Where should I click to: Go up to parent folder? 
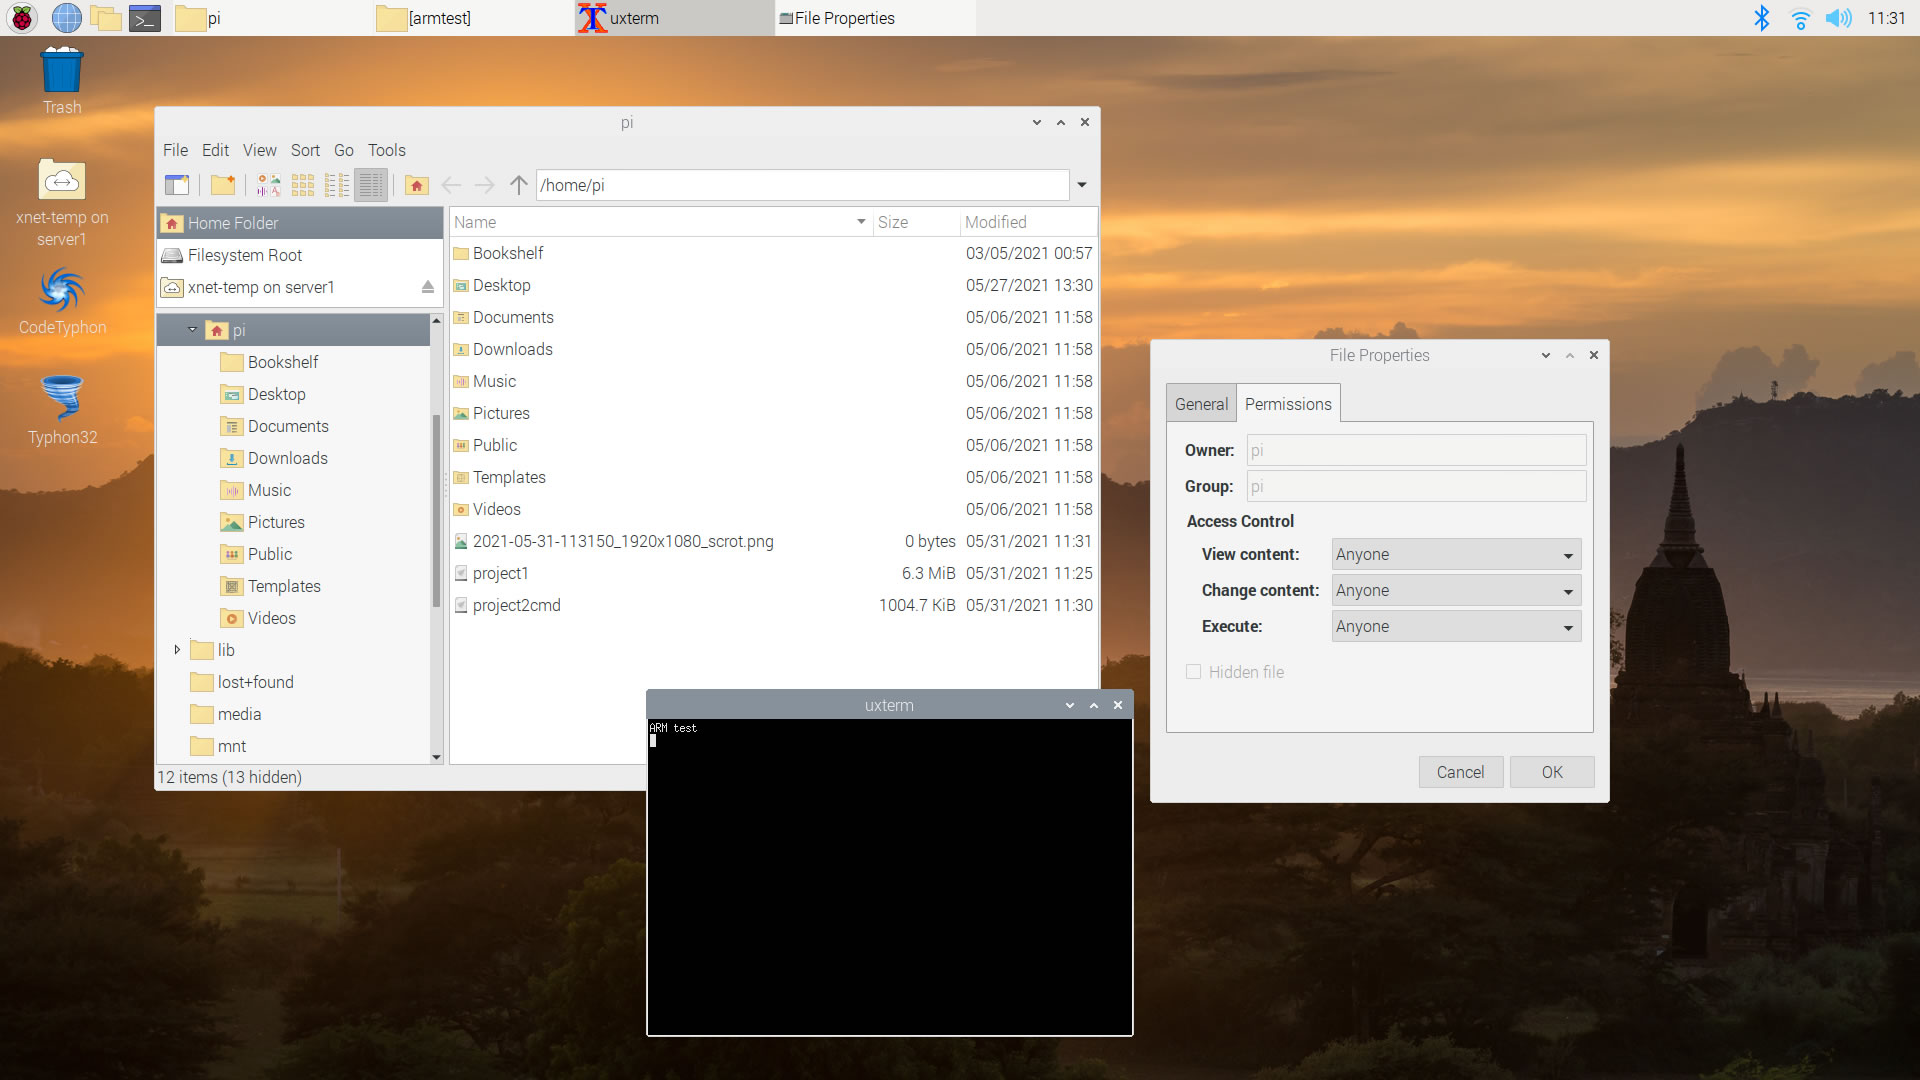pos(518,185)
